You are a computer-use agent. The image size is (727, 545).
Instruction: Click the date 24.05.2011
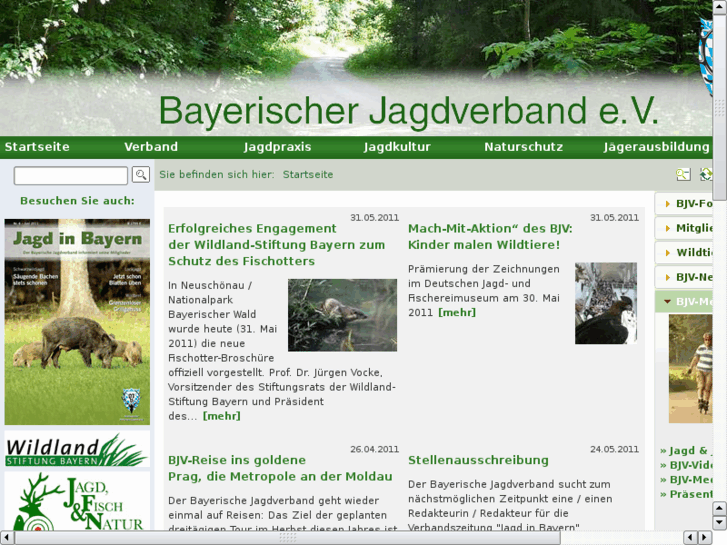pyautogui.click(x=614, y=449)
